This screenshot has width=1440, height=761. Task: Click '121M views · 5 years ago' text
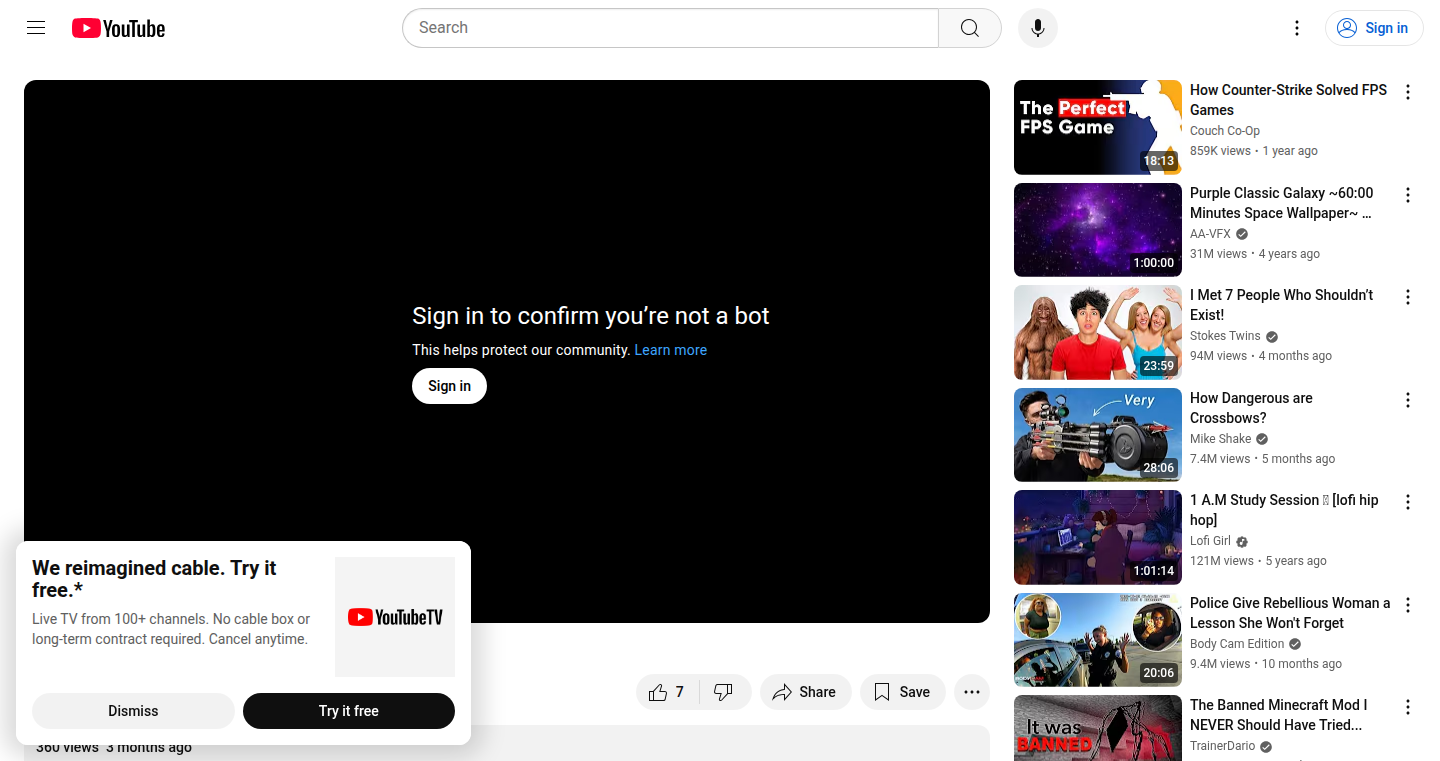tap(1259, 561)
